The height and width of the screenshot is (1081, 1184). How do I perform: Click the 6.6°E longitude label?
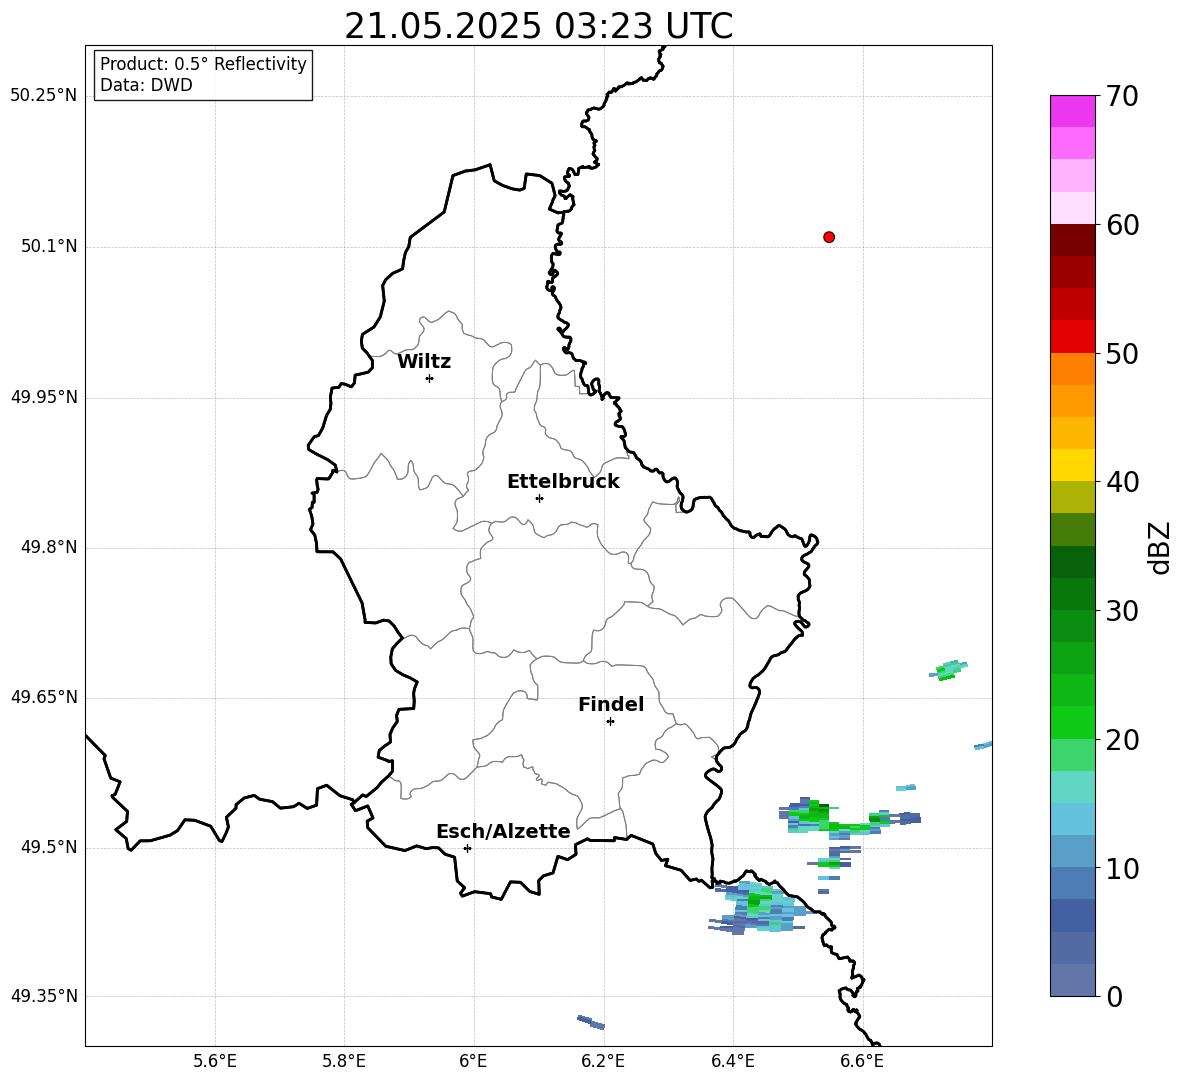(x=862, y=1061)
